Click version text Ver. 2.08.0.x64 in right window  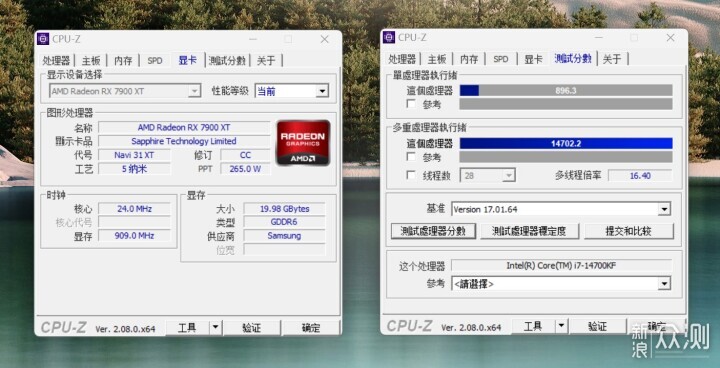coord(471,328)
